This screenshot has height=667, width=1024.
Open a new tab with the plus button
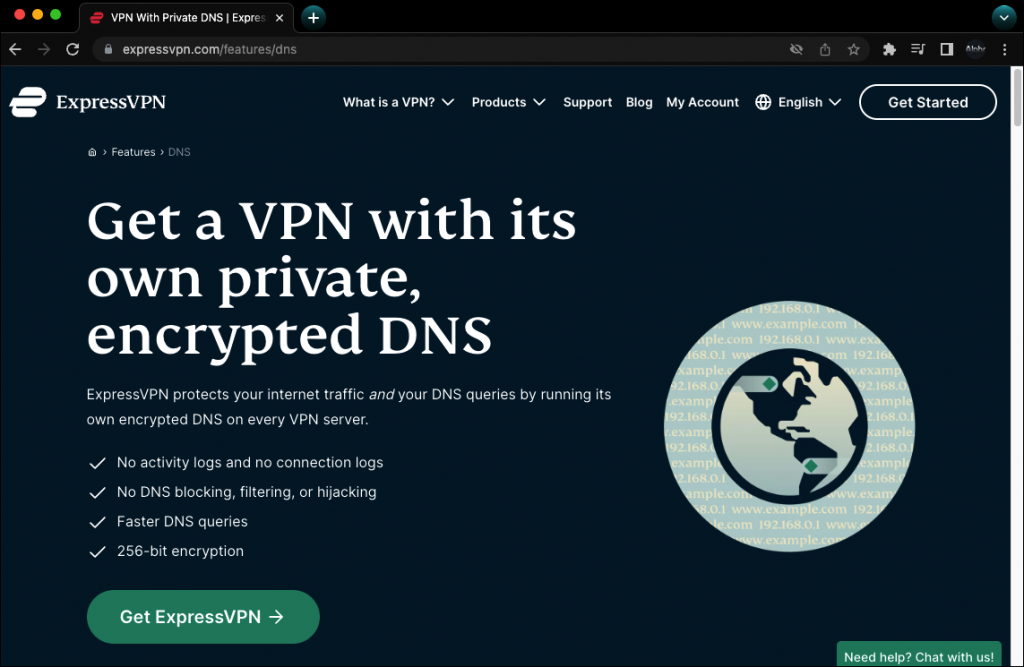click(314, 18)
